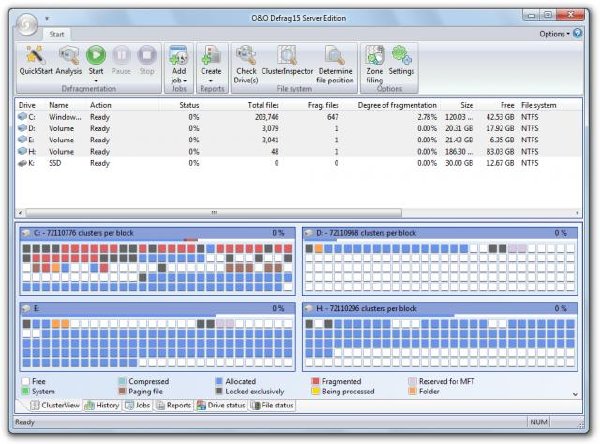
Task: Click the Pause defragmentation icon
Action: (x=121, y=56)
